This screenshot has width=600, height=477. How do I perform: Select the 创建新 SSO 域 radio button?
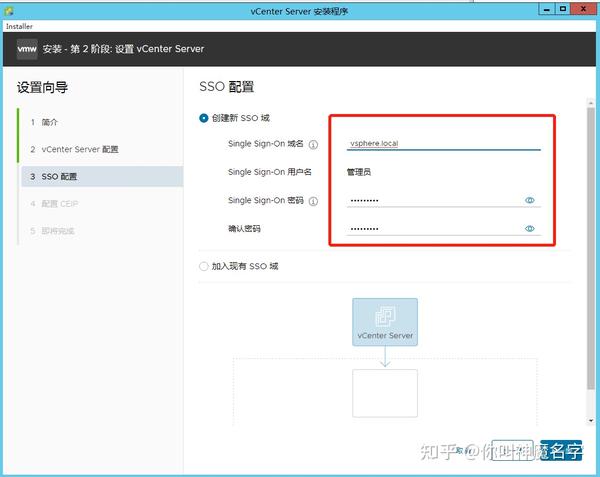click(204, 118)
